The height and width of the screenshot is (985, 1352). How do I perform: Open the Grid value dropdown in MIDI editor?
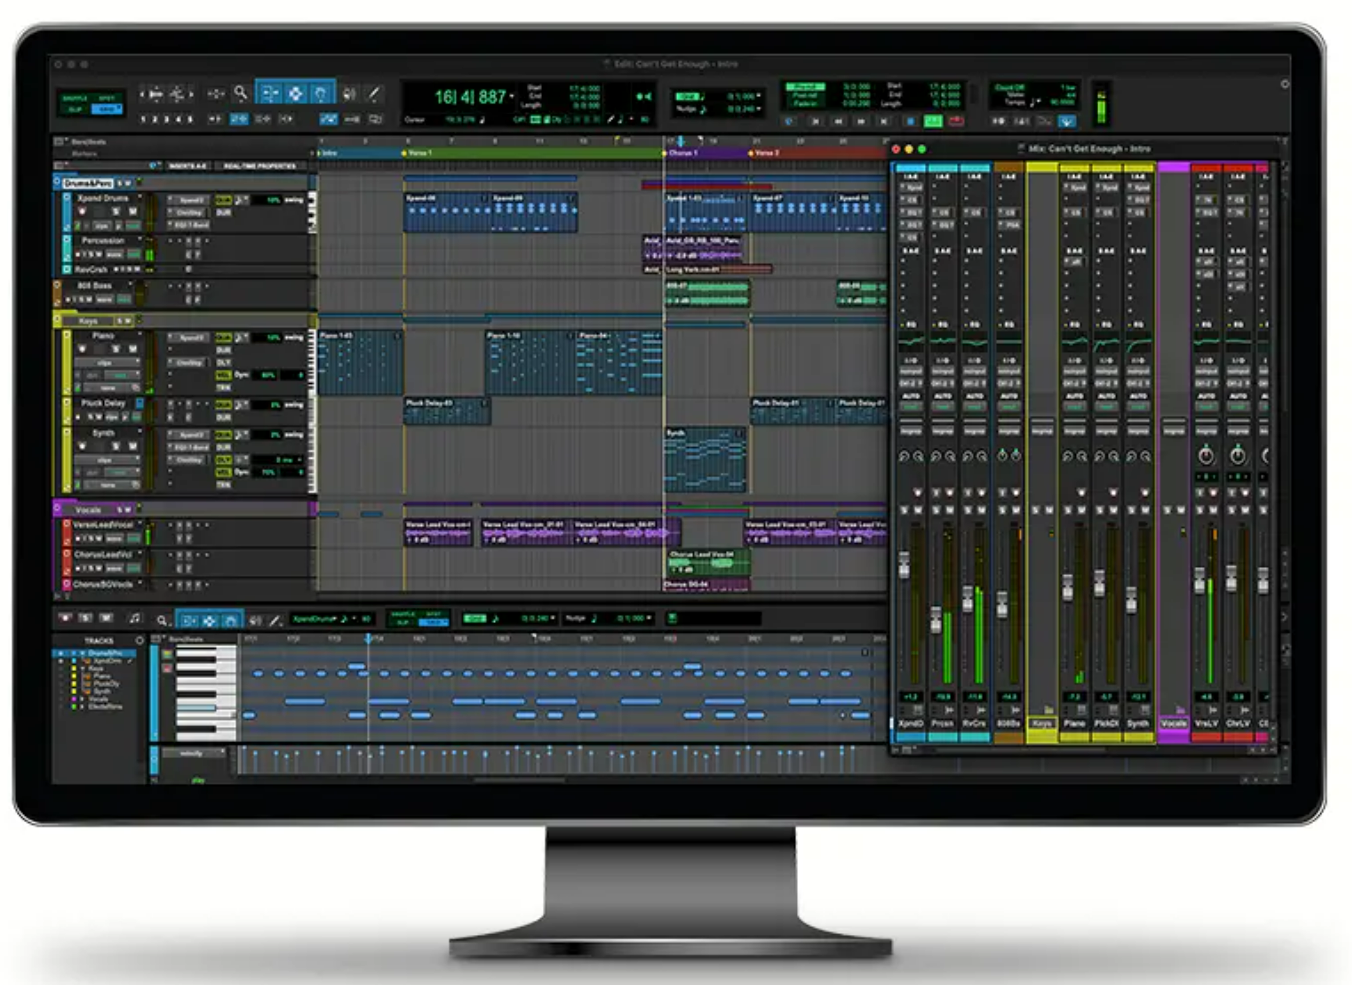point(552,618)
